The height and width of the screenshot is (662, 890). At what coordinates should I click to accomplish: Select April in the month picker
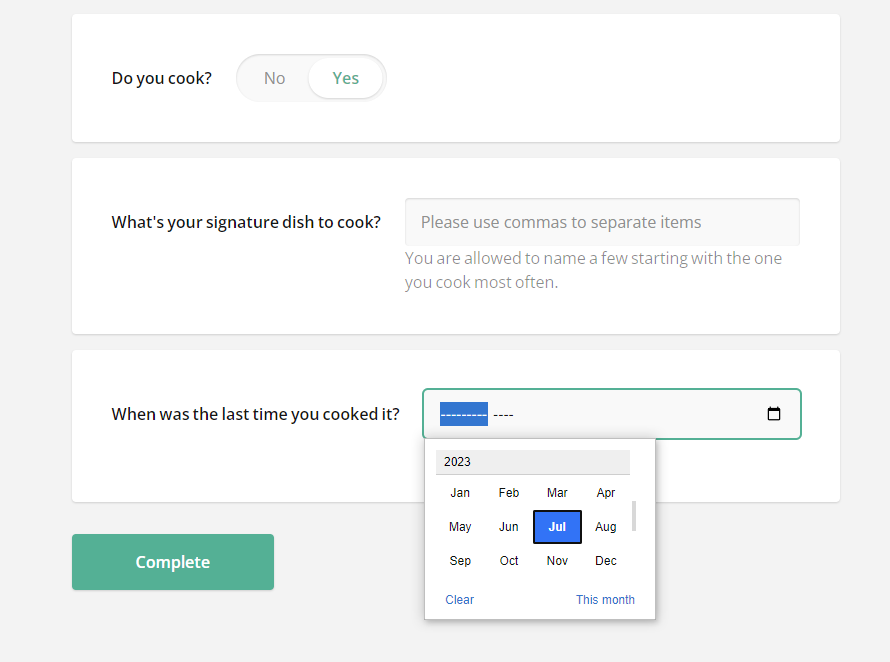click(605, 492)
